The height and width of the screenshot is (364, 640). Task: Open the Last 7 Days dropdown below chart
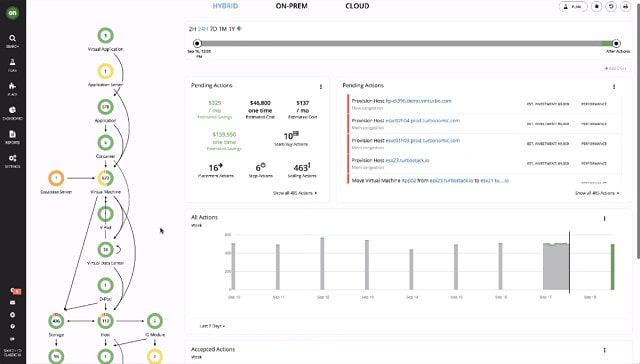pos(212,326)
